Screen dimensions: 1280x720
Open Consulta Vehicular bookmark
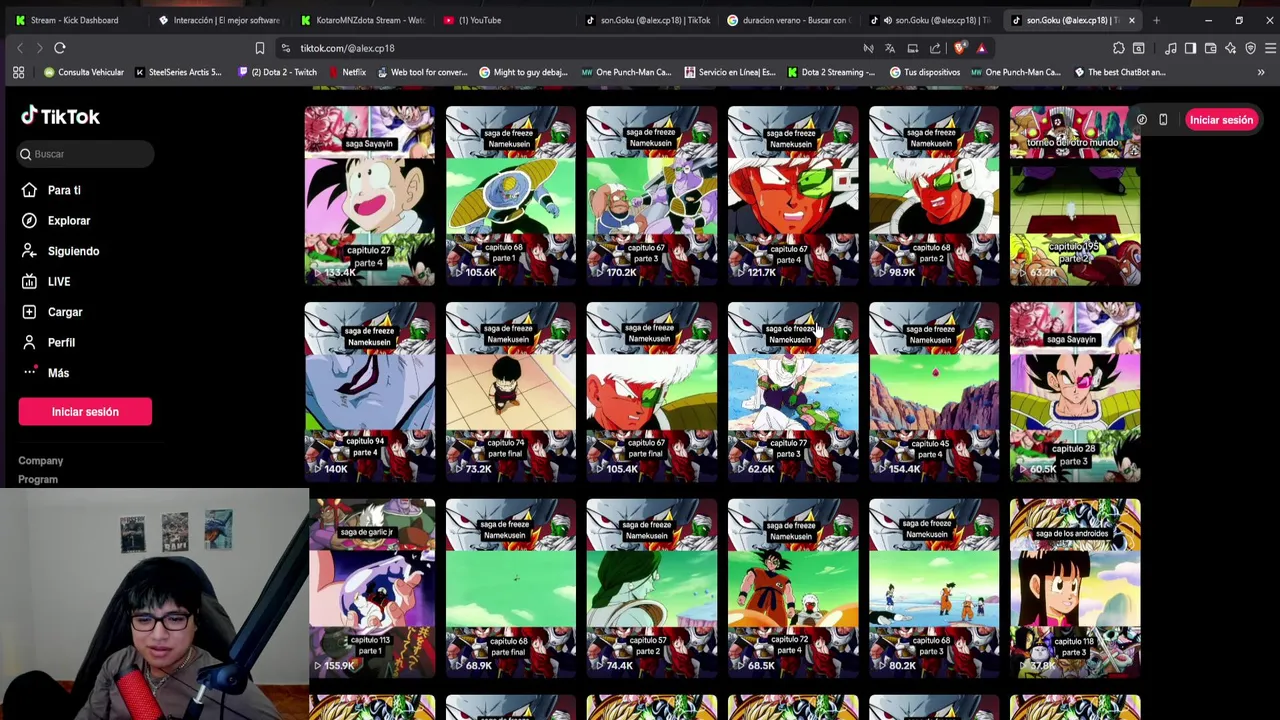pyautogui.click(x=83, y=72)
